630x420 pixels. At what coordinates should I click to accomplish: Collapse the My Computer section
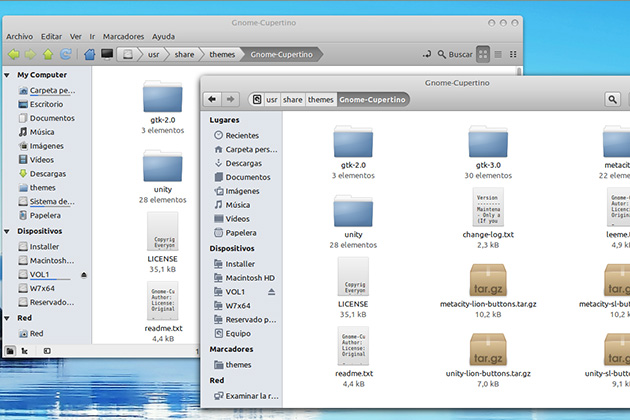[x=7, y=75]
